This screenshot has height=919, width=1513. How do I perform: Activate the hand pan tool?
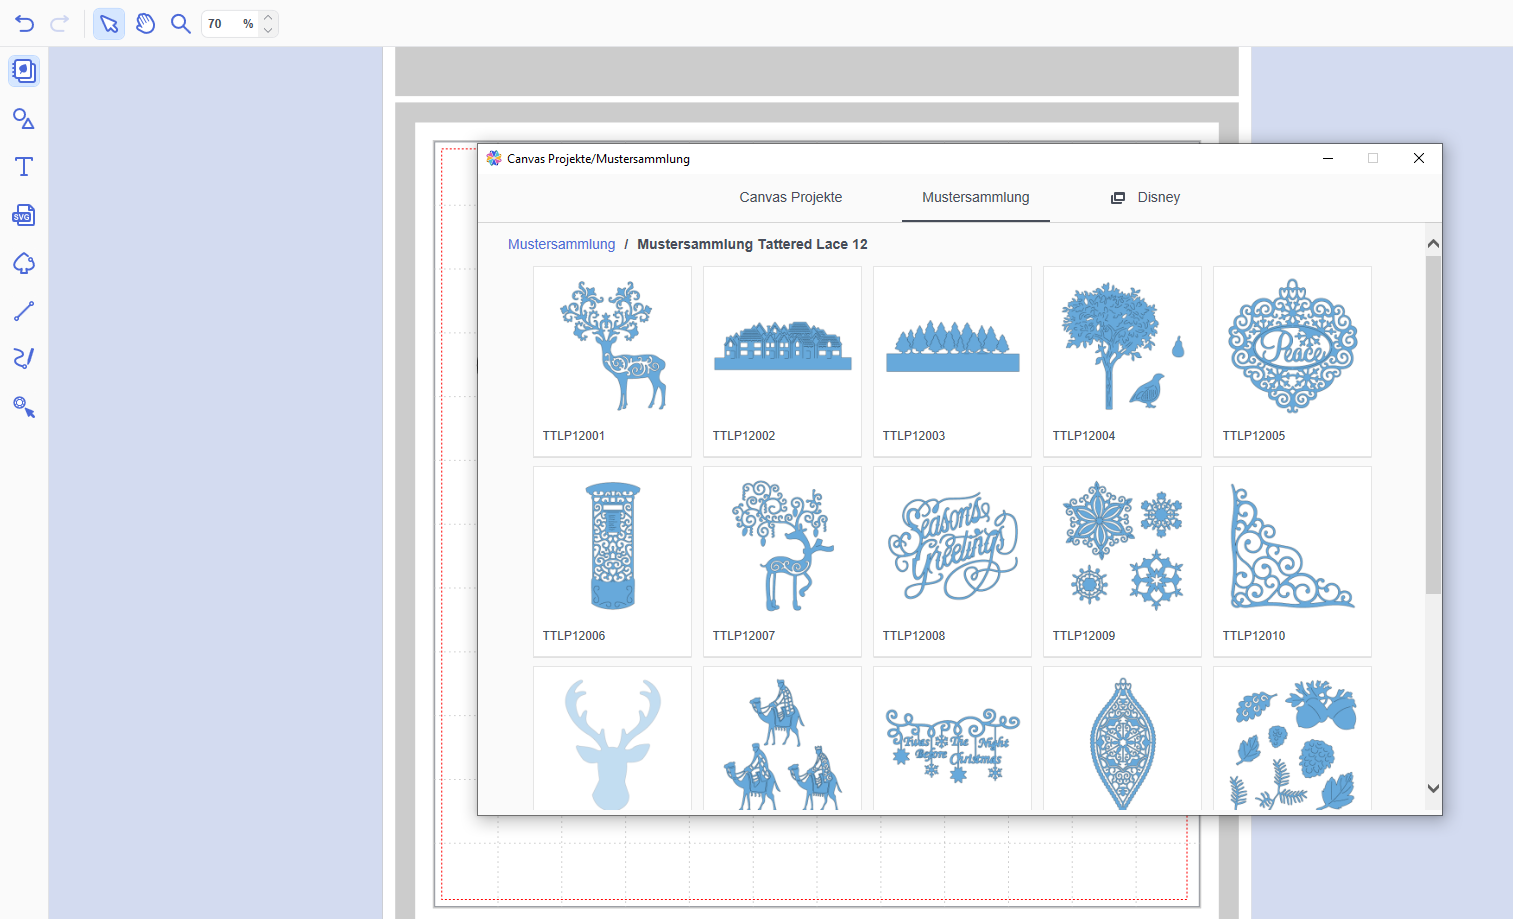(x=145, y=24)
